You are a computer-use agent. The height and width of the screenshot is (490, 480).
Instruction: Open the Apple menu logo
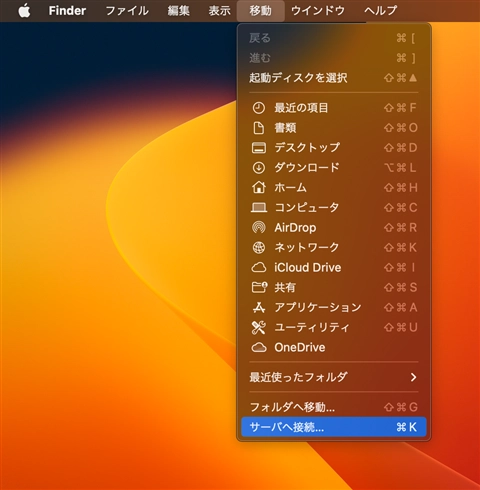tap(24, 11)
